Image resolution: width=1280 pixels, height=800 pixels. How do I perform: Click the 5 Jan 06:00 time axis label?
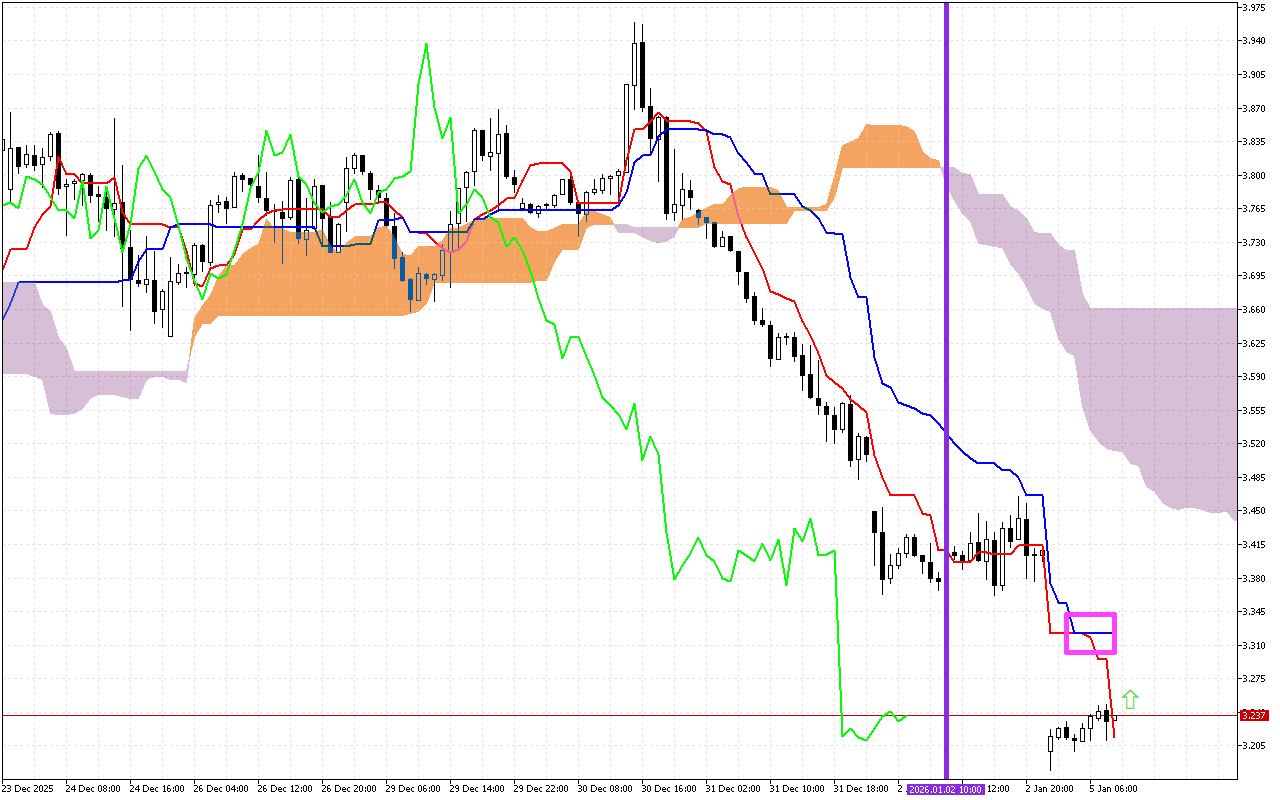[1112, 789]
